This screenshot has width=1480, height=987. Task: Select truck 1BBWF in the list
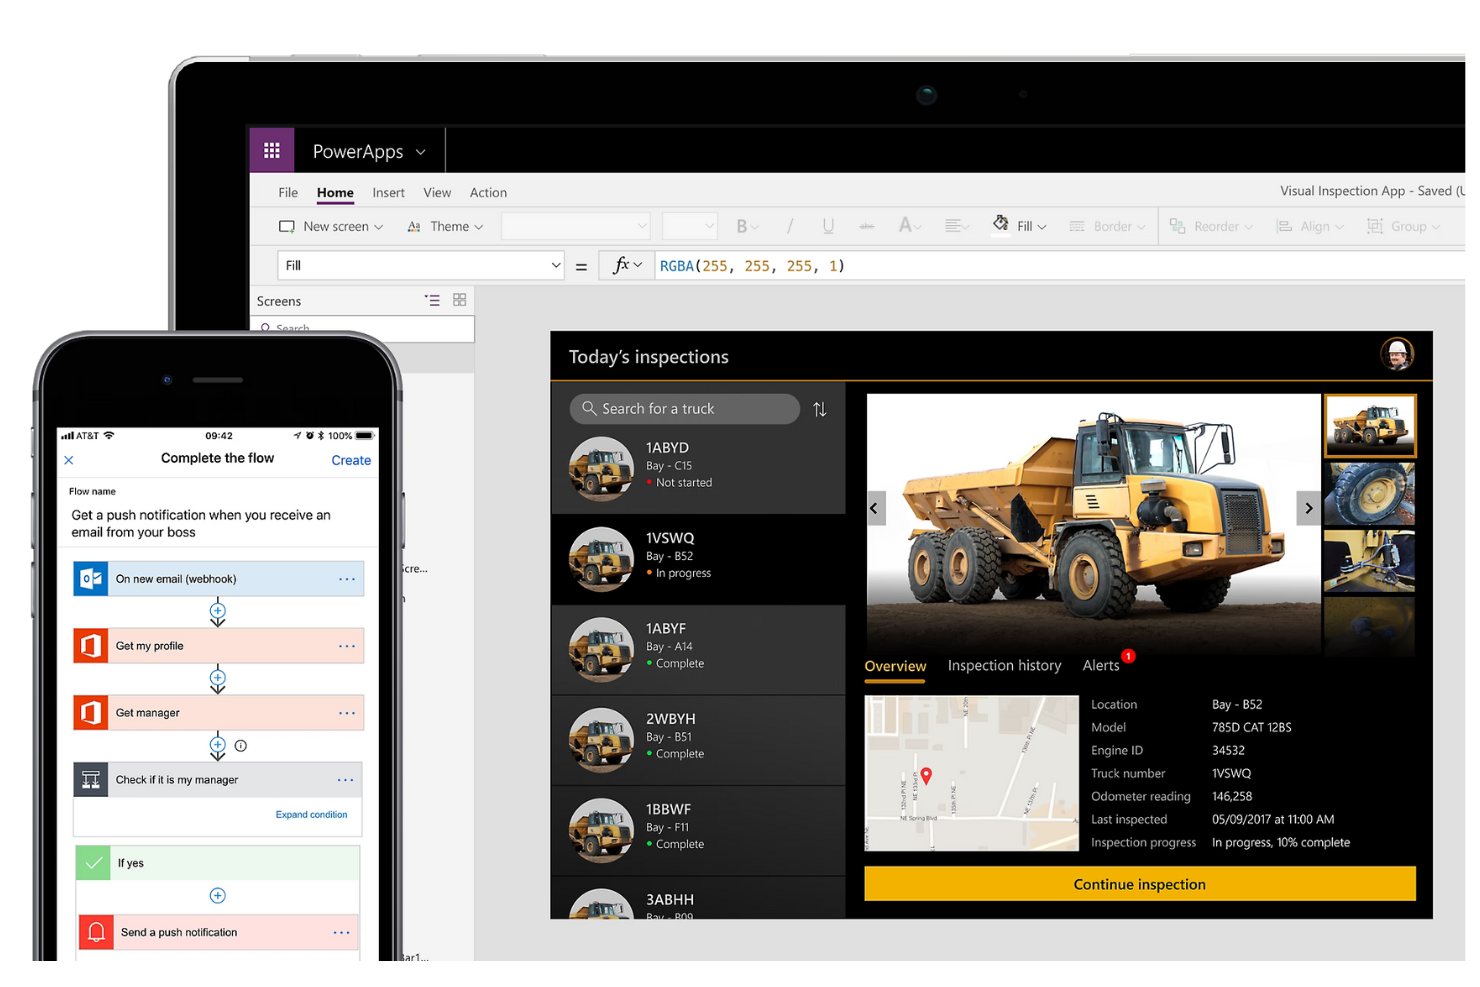(x=698, y=831)
